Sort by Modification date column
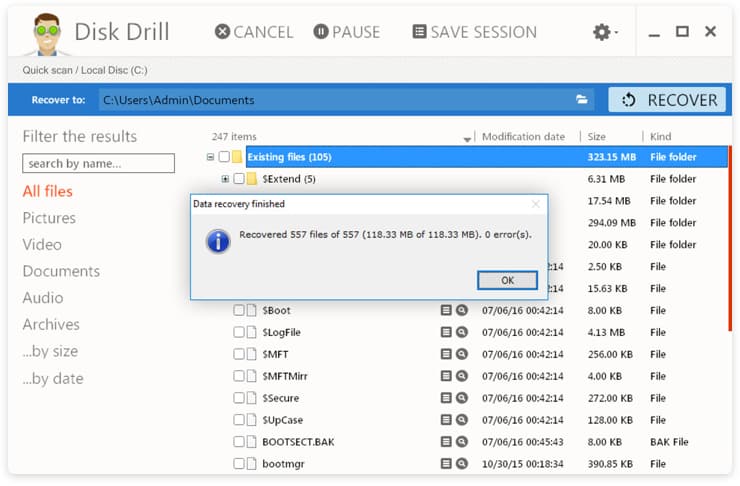The width and height of the screenshot is (740, 486). click(523, 136)
